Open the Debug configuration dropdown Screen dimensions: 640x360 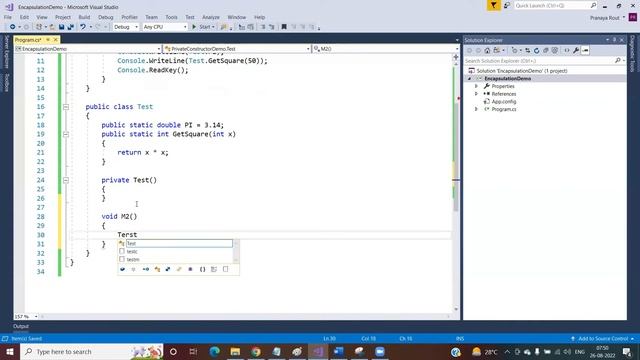[x=126, y=27]
